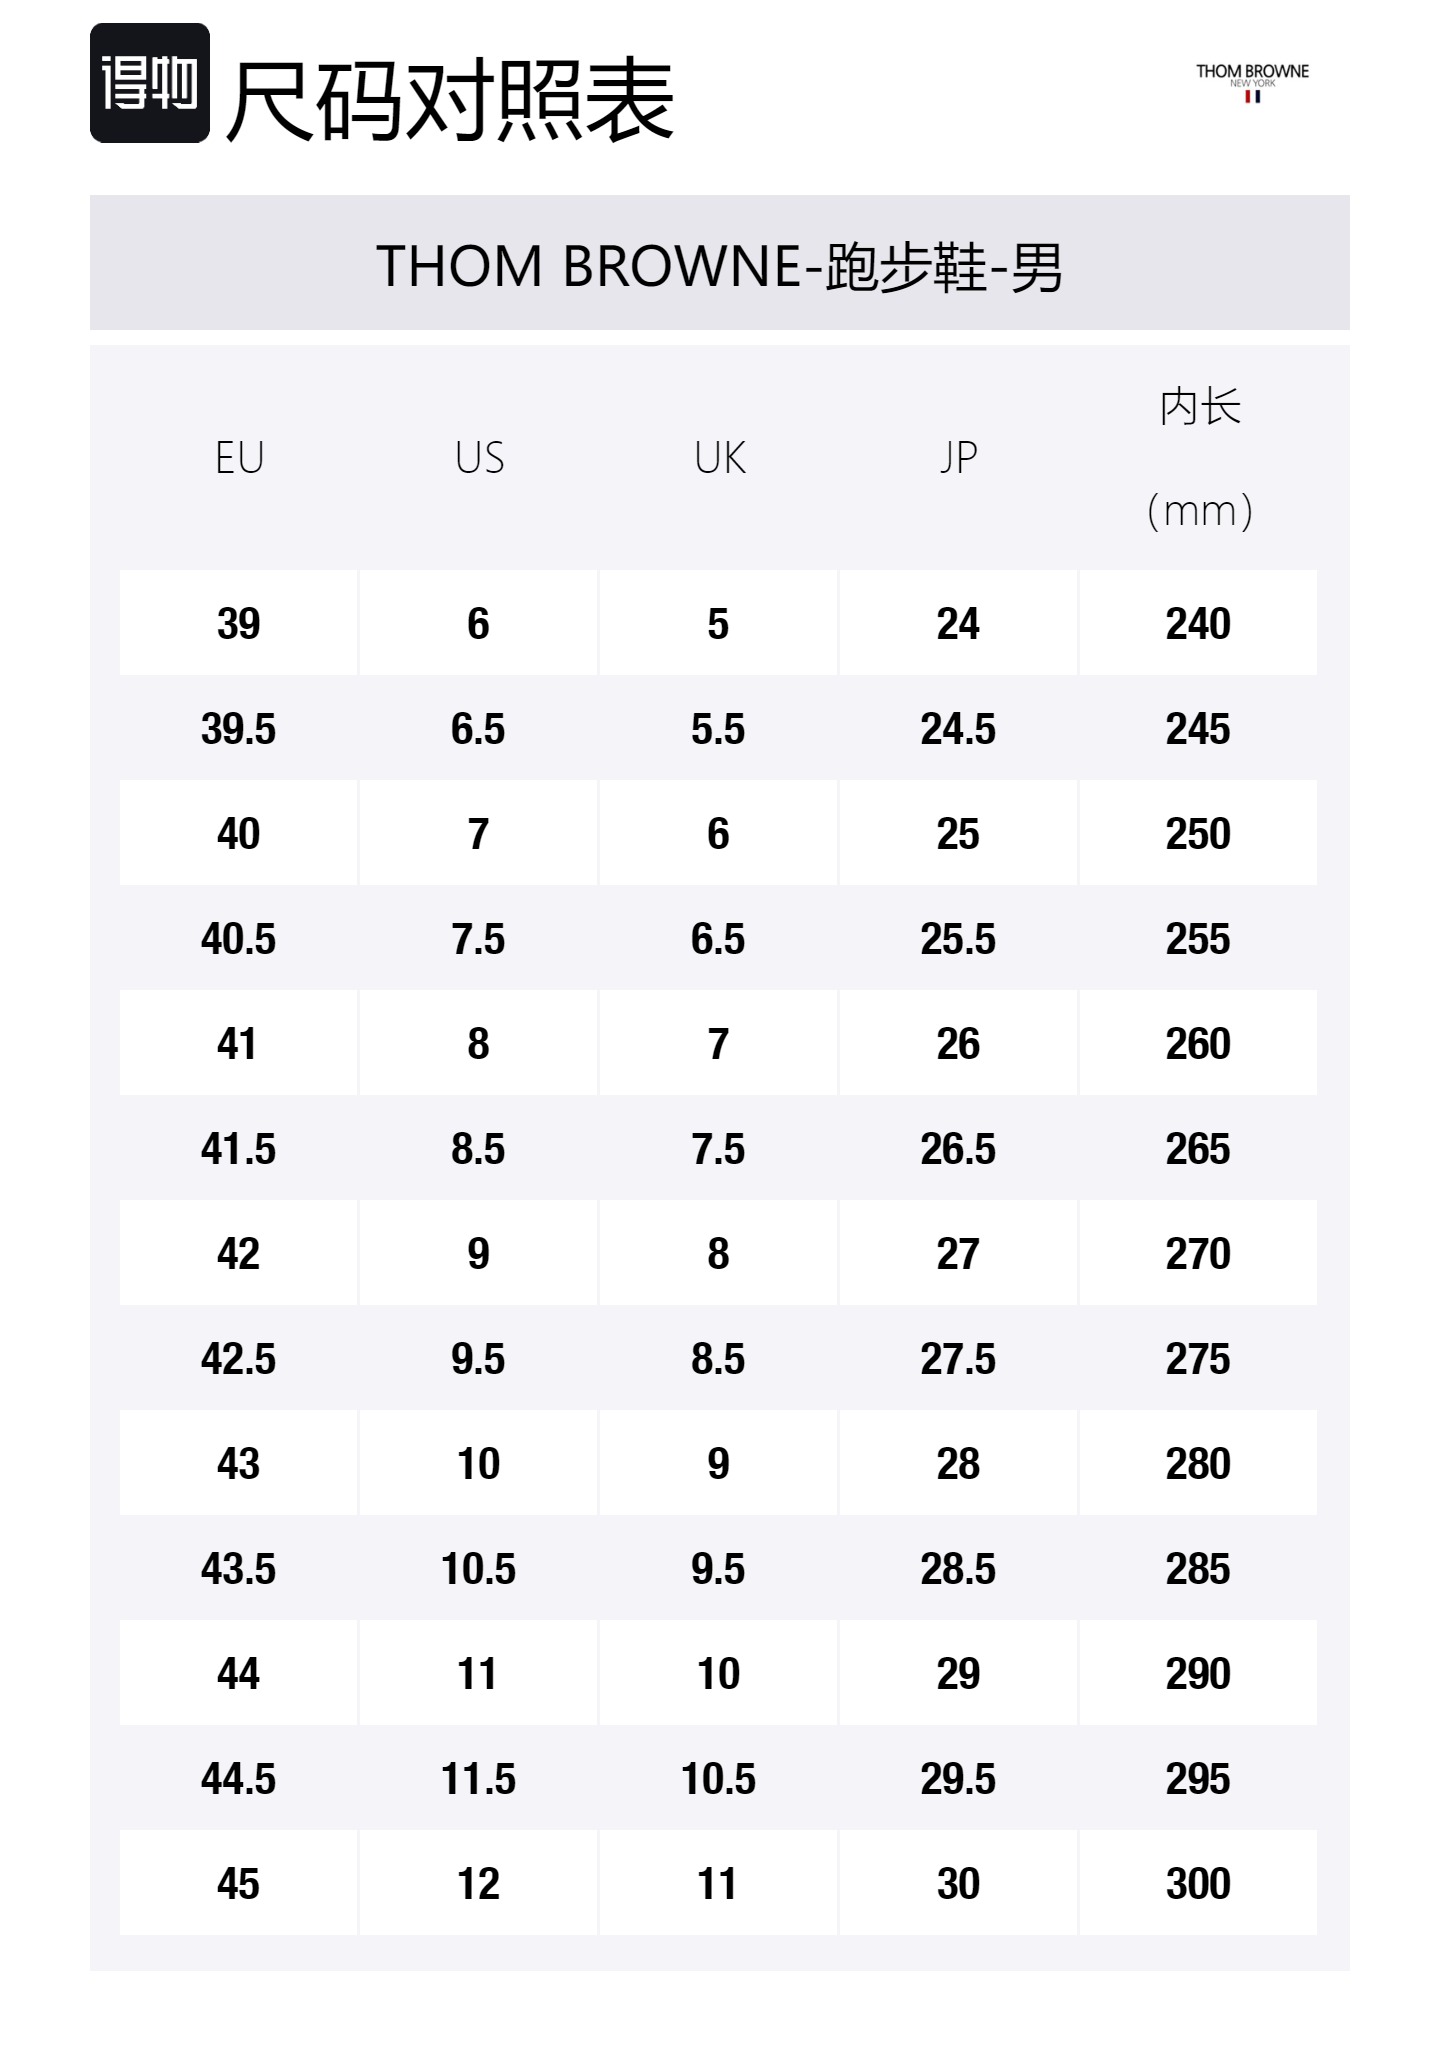The height and width of the screenshot is (2049, 1440).
Task: Click the JP column header
Action: coord(958,458)
